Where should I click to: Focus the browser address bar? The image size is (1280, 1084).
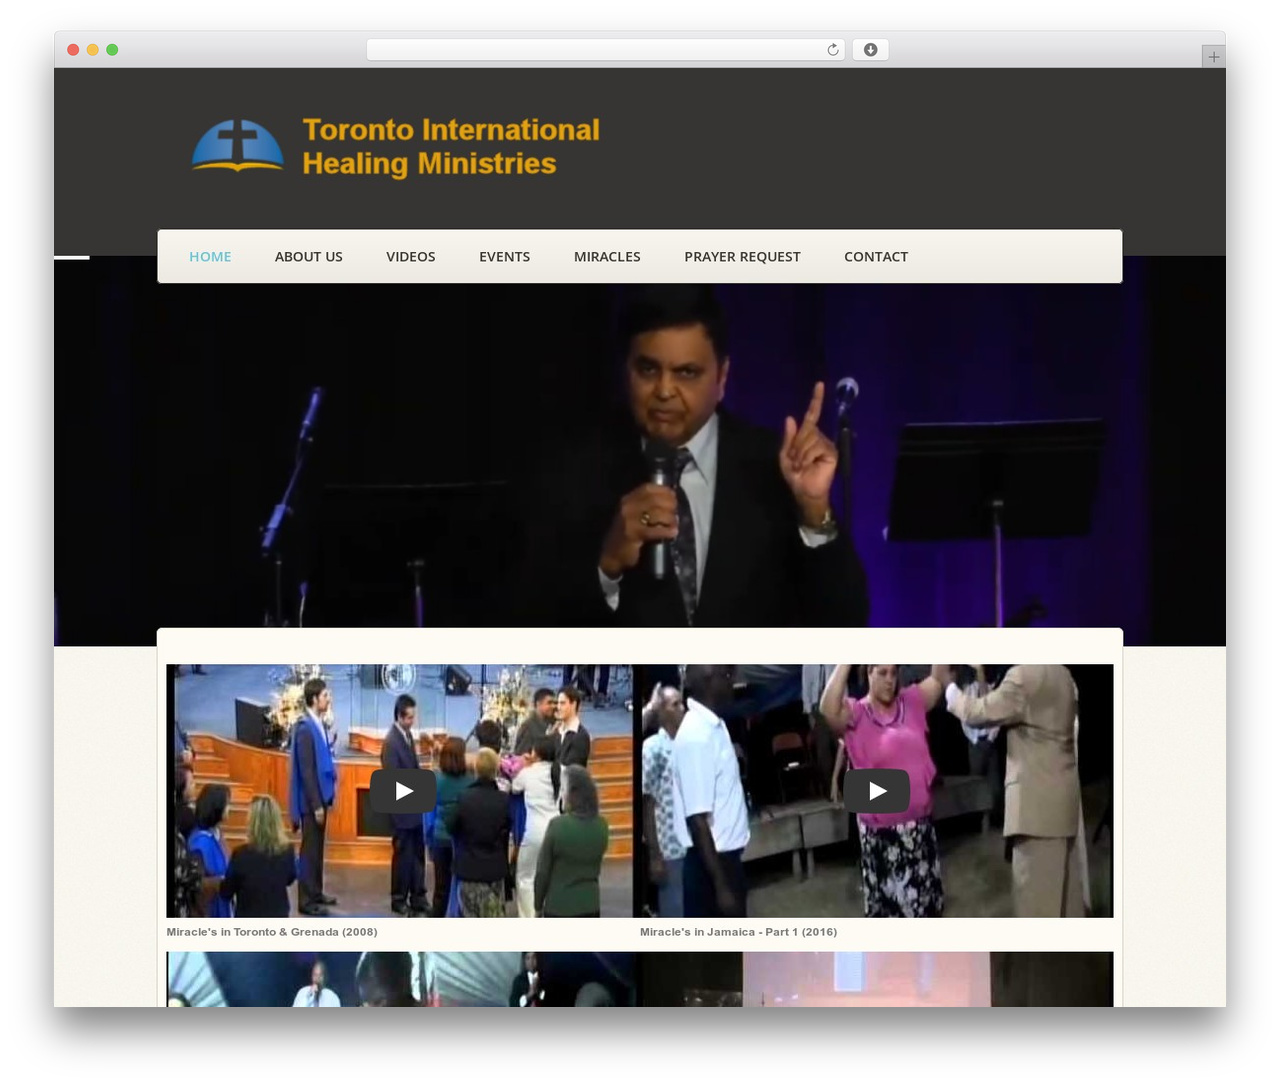coord(606,50)
